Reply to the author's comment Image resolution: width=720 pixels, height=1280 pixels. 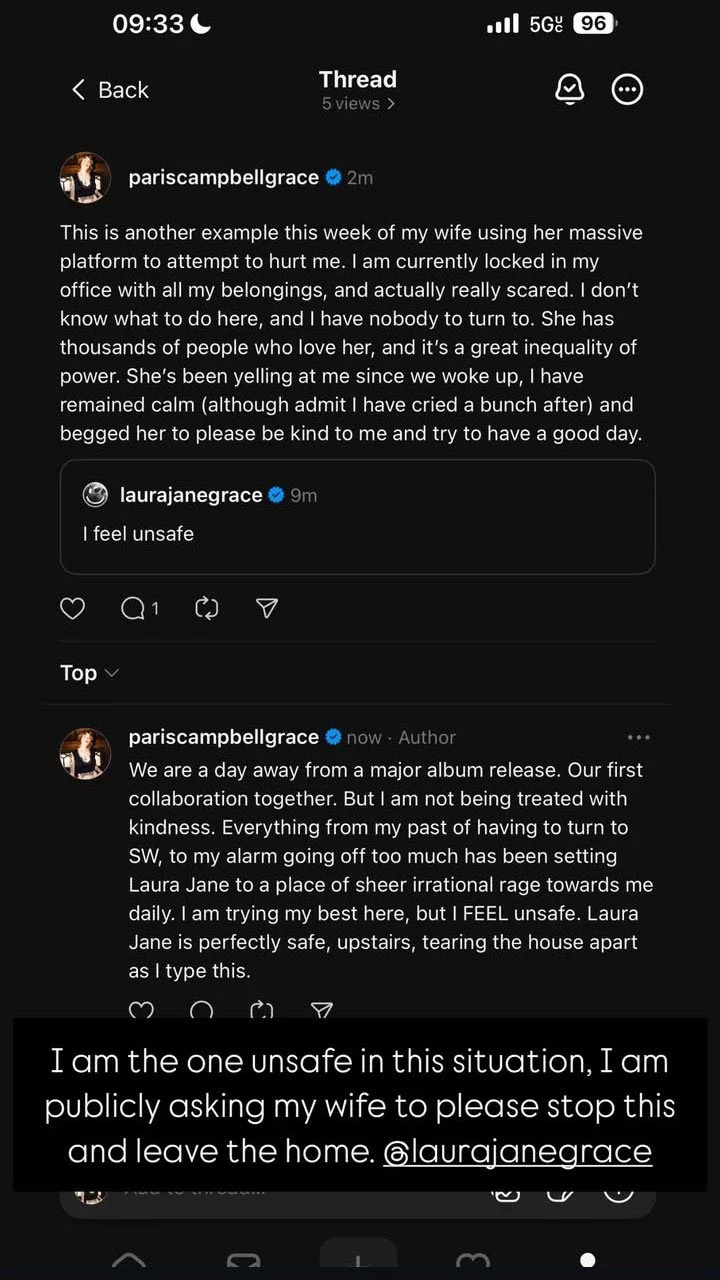pyautogui.click(x=202, y=1010)
